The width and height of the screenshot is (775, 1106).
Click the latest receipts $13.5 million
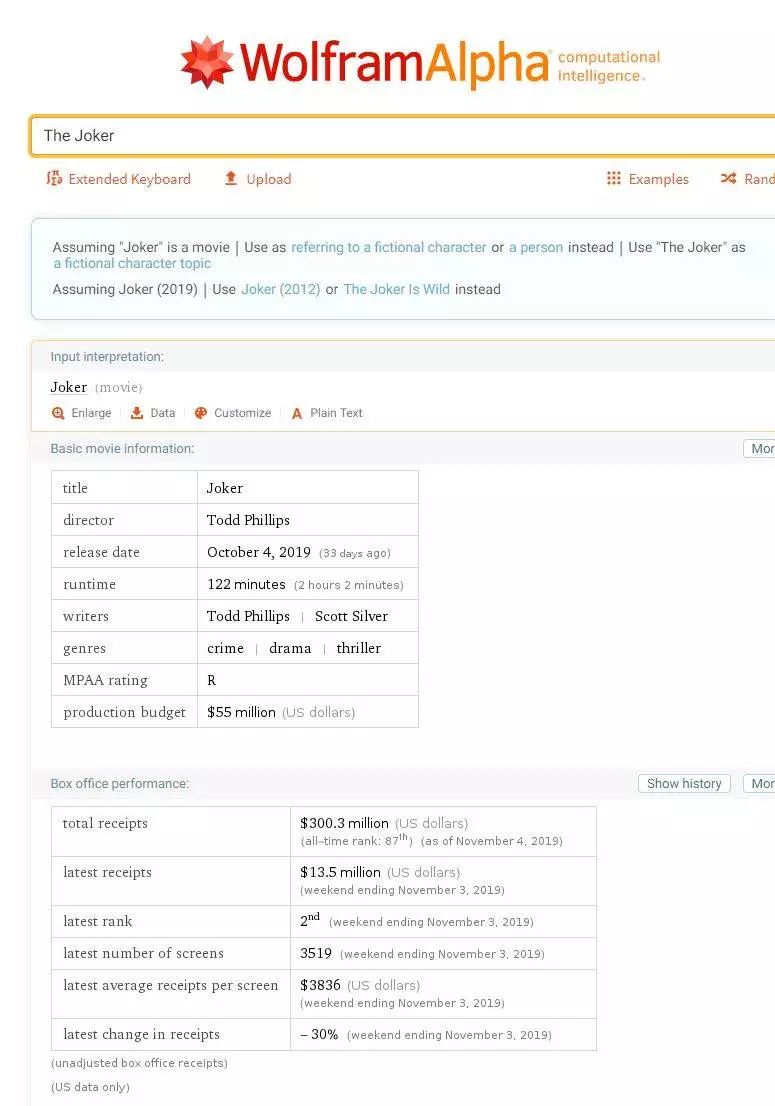click(340, 872)
